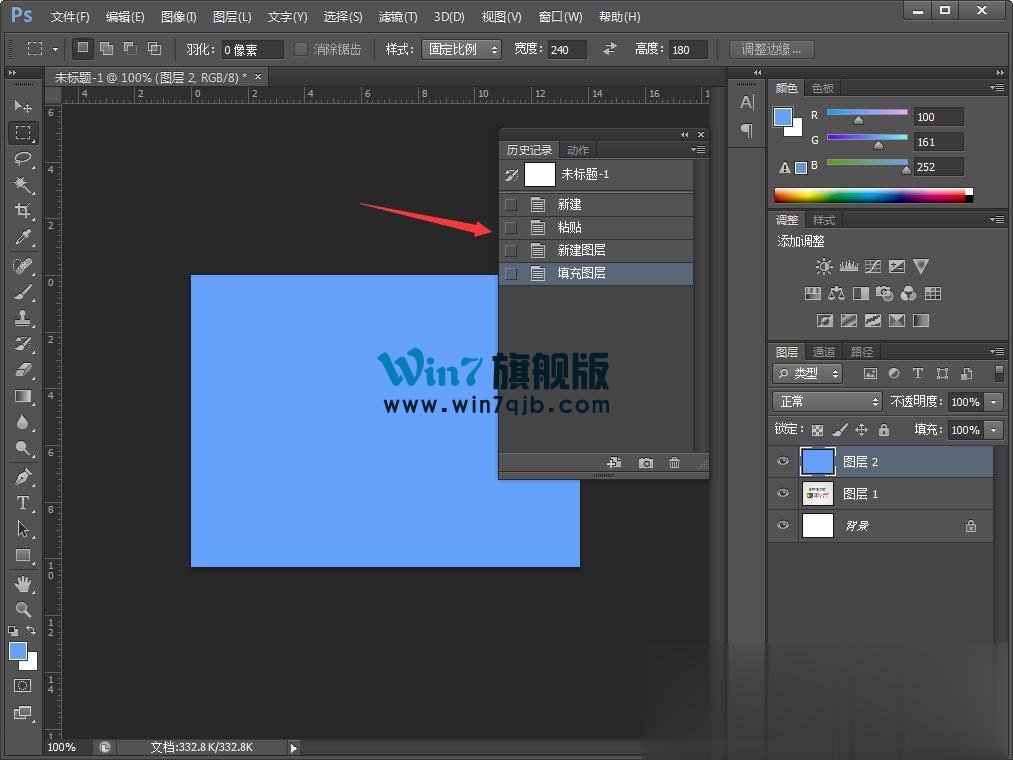Toggle visibility of 背景 layer
The width and height of the screenshot is (1013, 760).
783,525
